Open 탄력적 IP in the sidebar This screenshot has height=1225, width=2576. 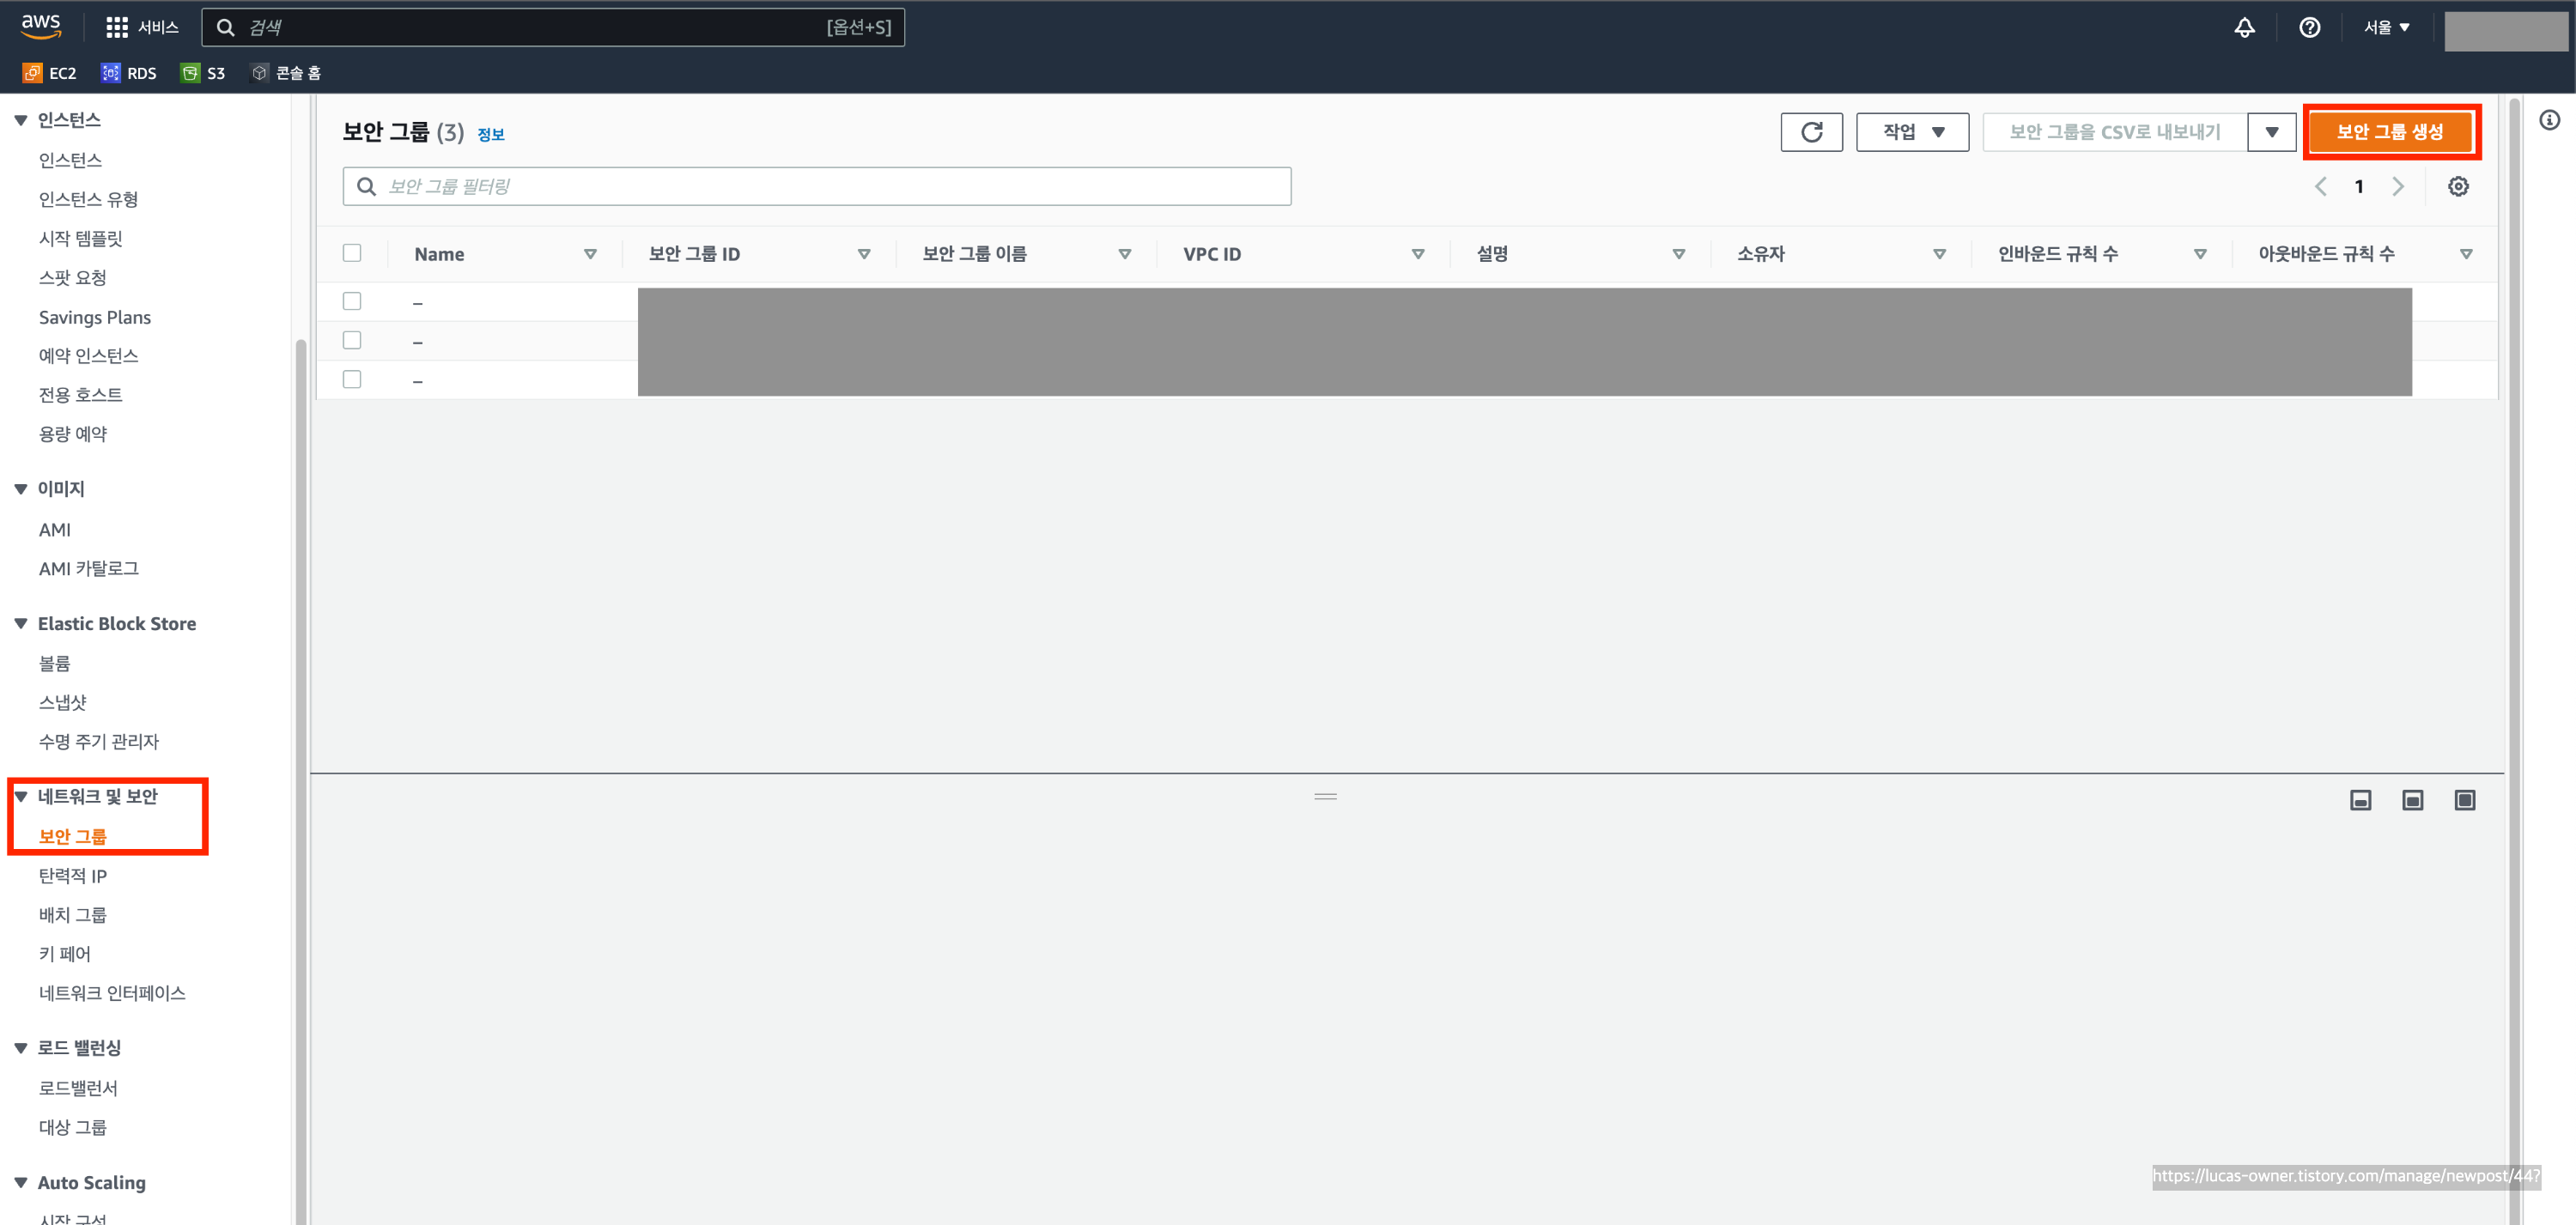pos(73,875)
